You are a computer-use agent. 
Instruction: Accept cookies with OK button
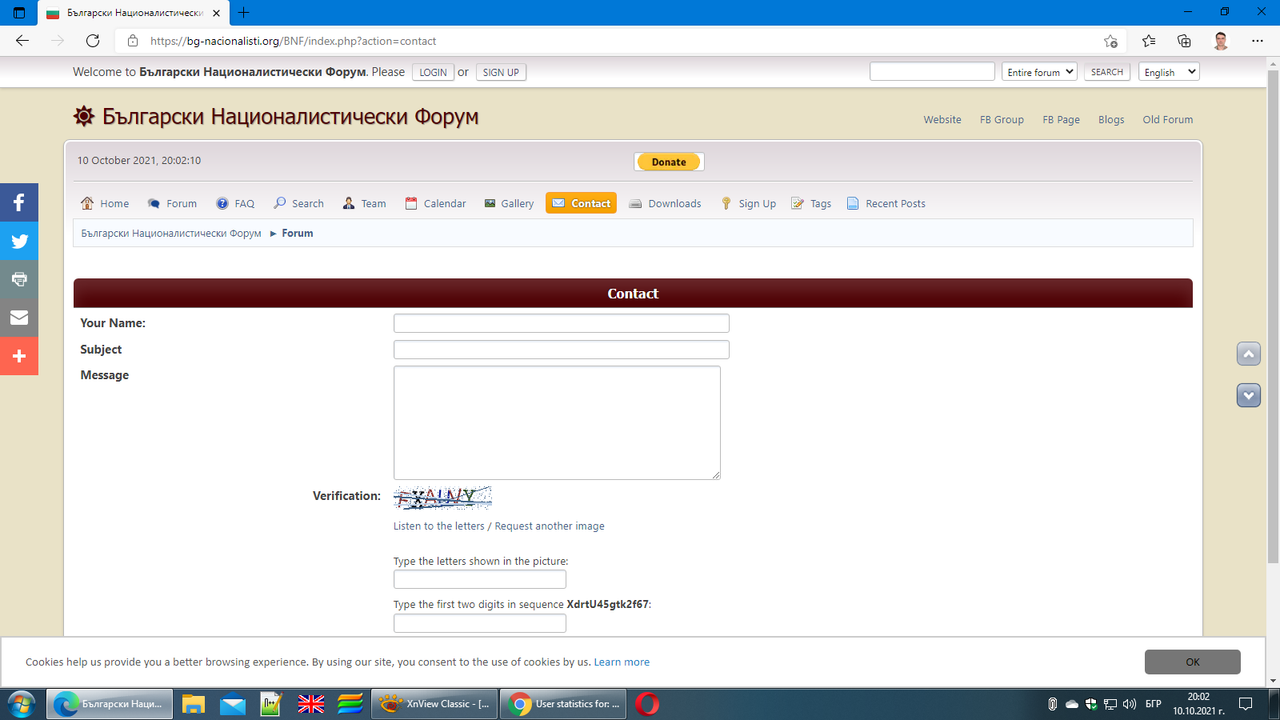tap(1192, 662)
